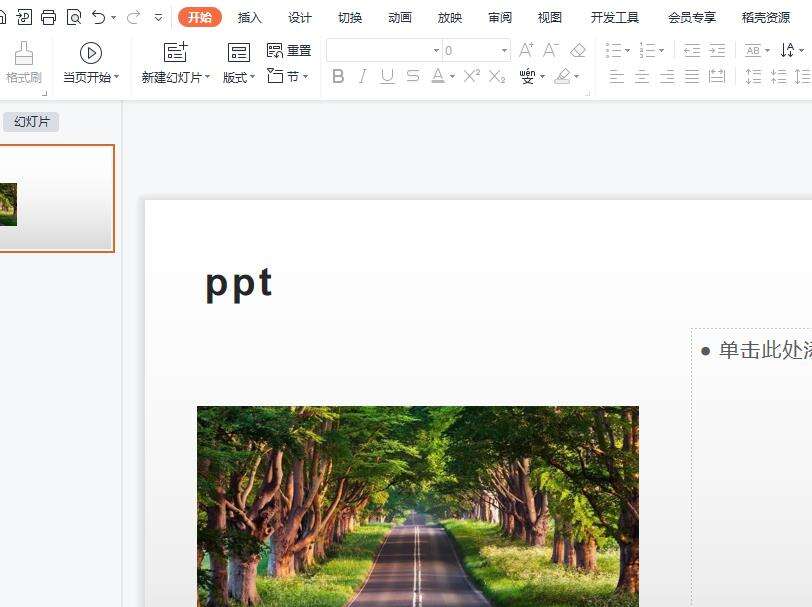Screen dimensions: 812x607
Task: Apply the font color A button
Action: (438, 77)
